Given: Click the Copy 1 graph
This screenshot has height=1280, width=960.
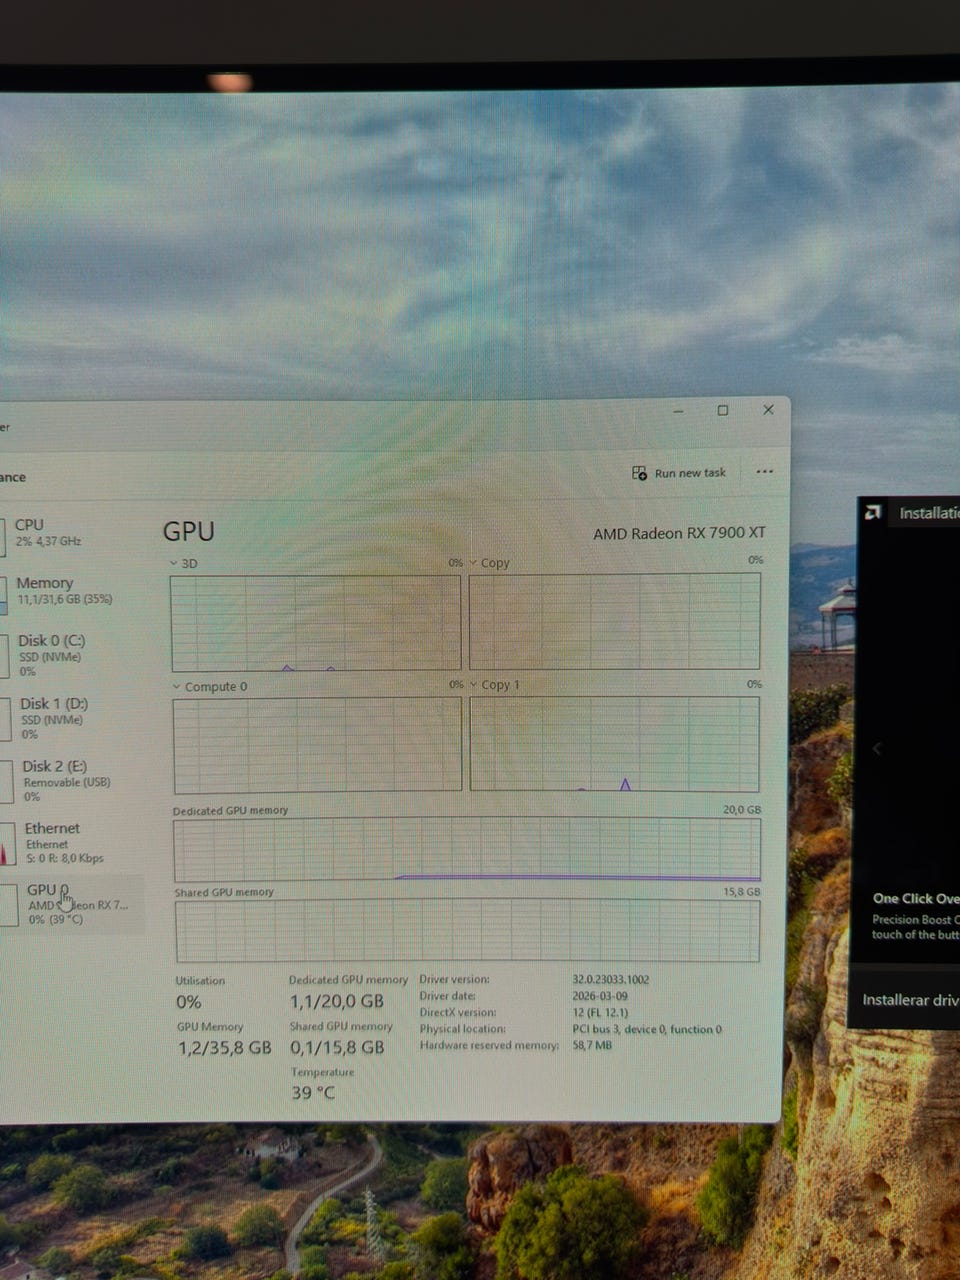Looking at the screenshot, I should tap(615, 744).
